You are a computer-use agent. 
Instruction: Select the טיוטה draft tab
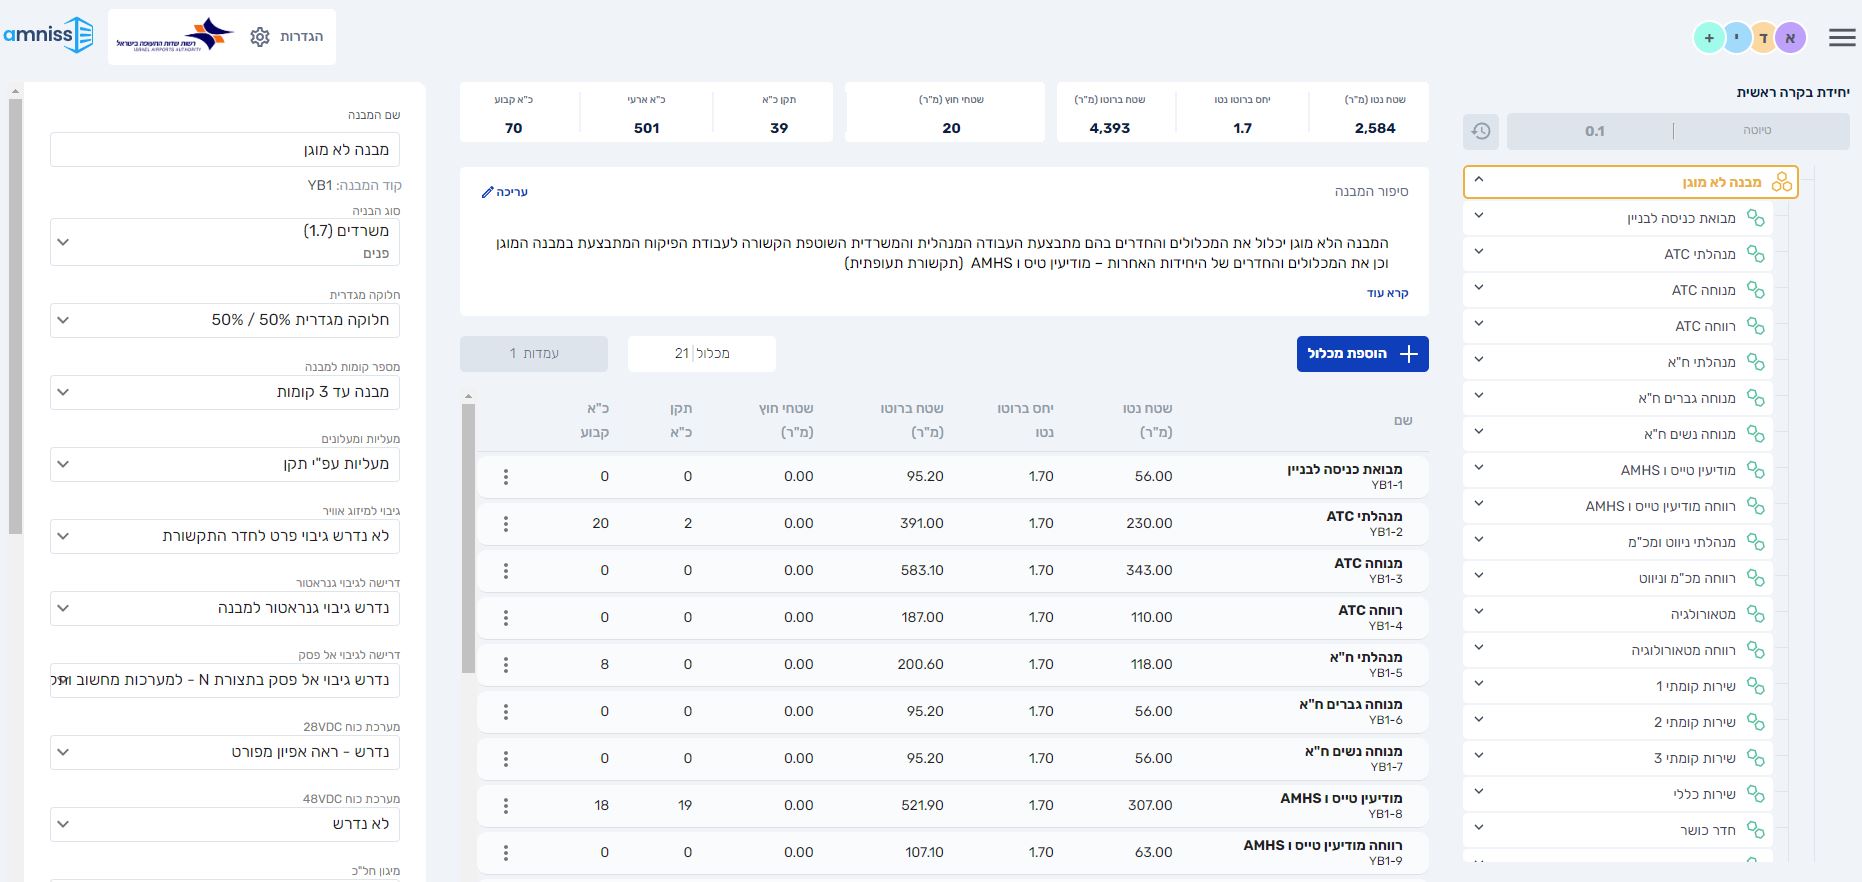1757,131
